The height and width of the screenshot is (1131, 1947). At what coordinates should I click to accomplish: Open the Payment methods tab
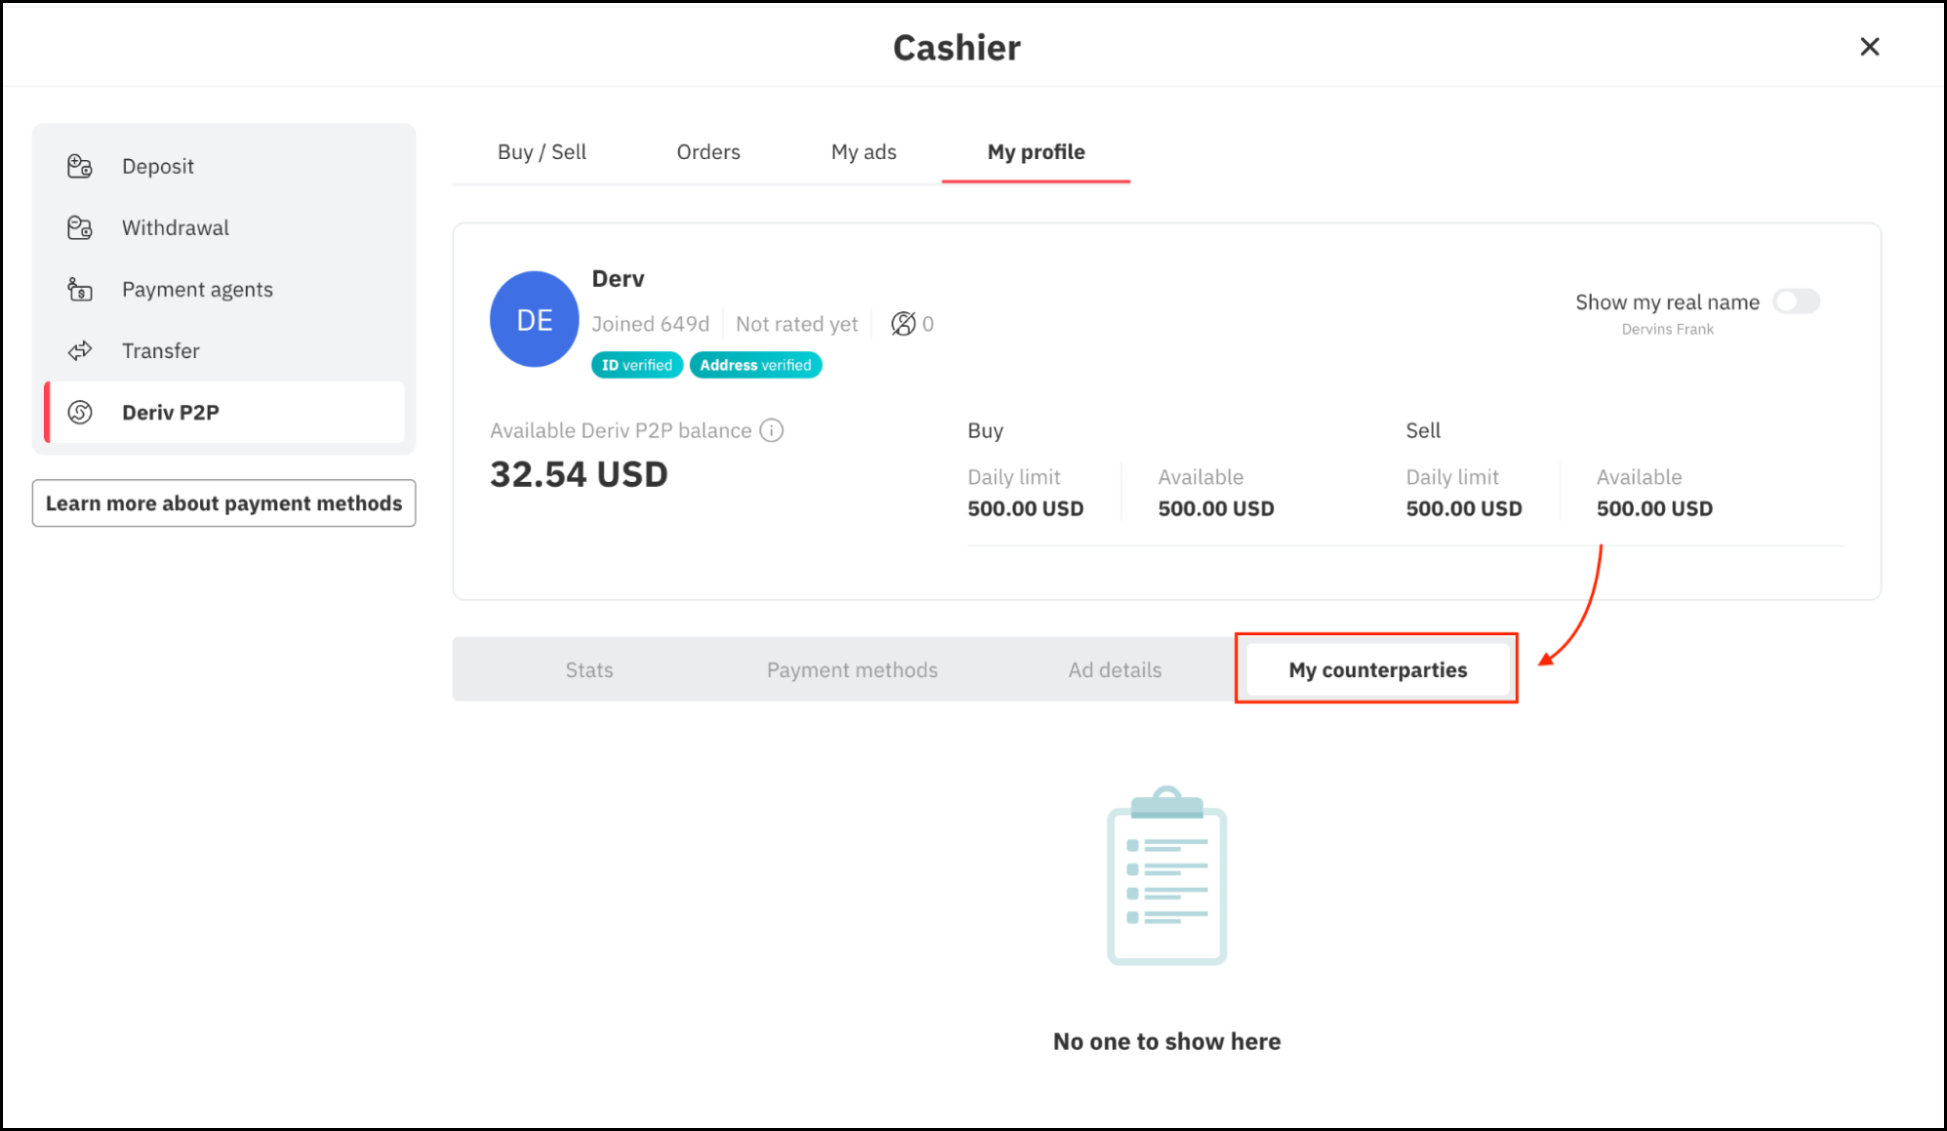tap(852, 669)
